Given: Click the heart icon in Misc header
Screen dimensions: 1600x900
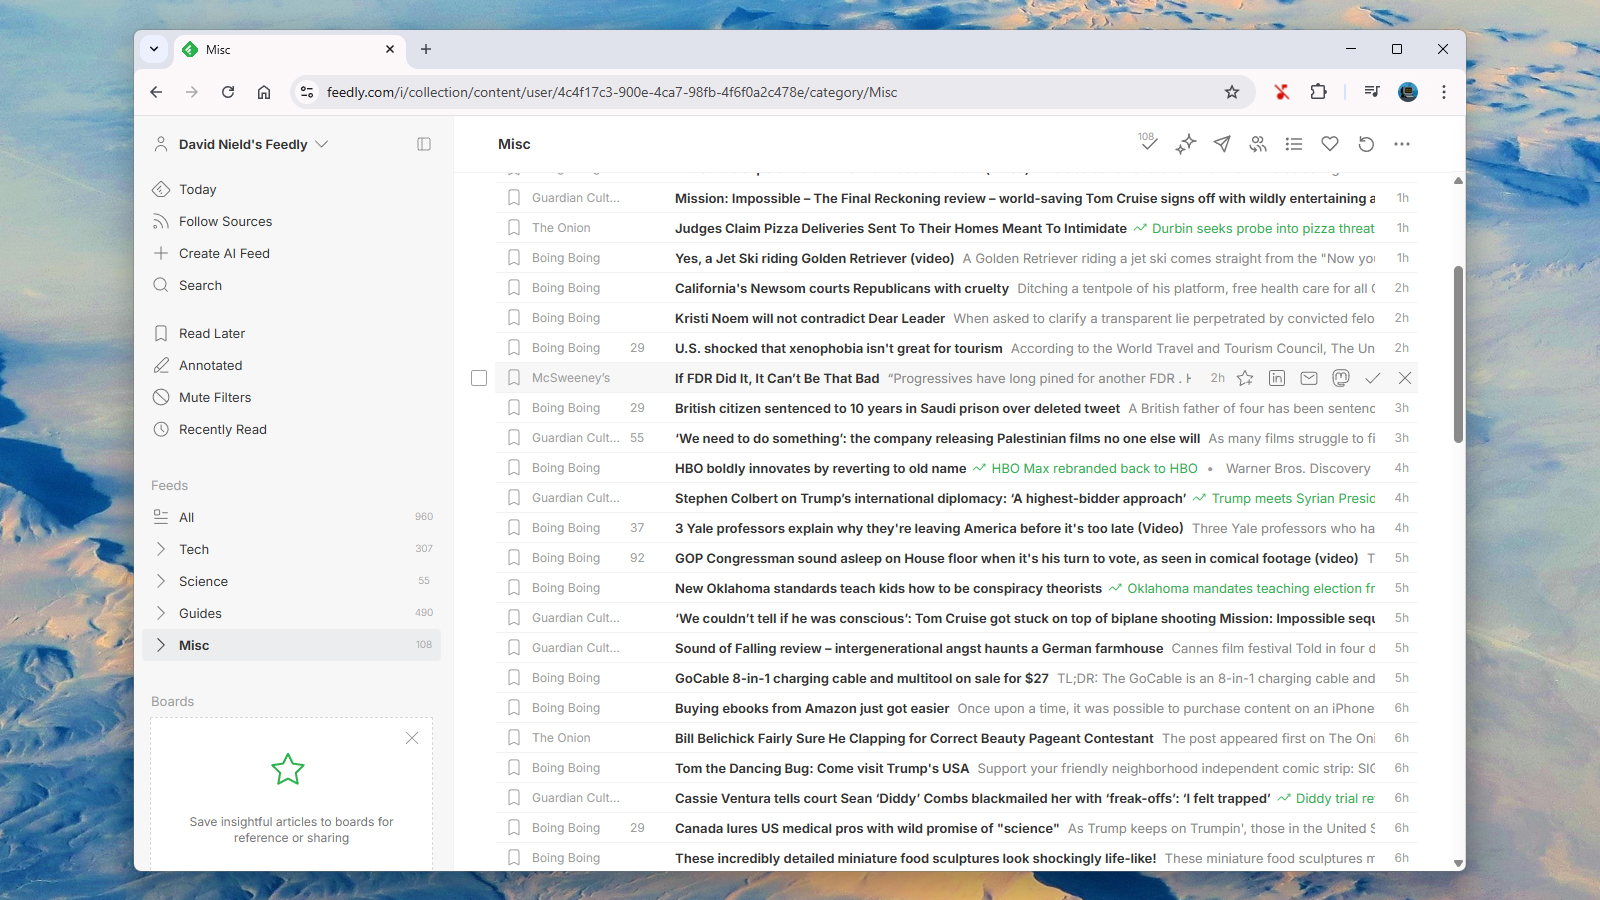Looking at the screenshot, I should click(1330, 144).
